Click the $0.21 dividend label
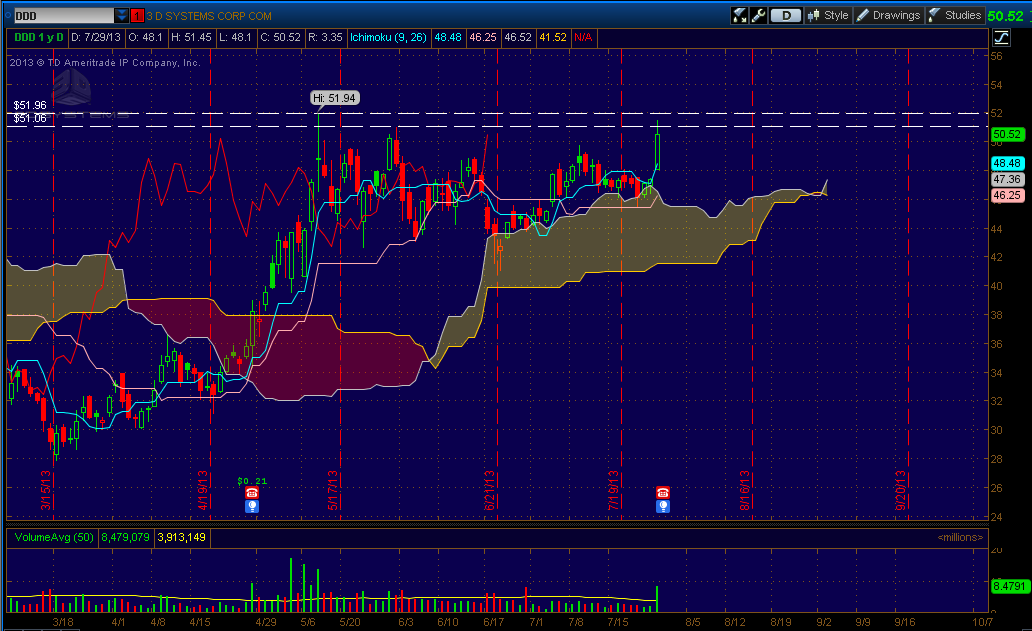 (x=252, y=481)
